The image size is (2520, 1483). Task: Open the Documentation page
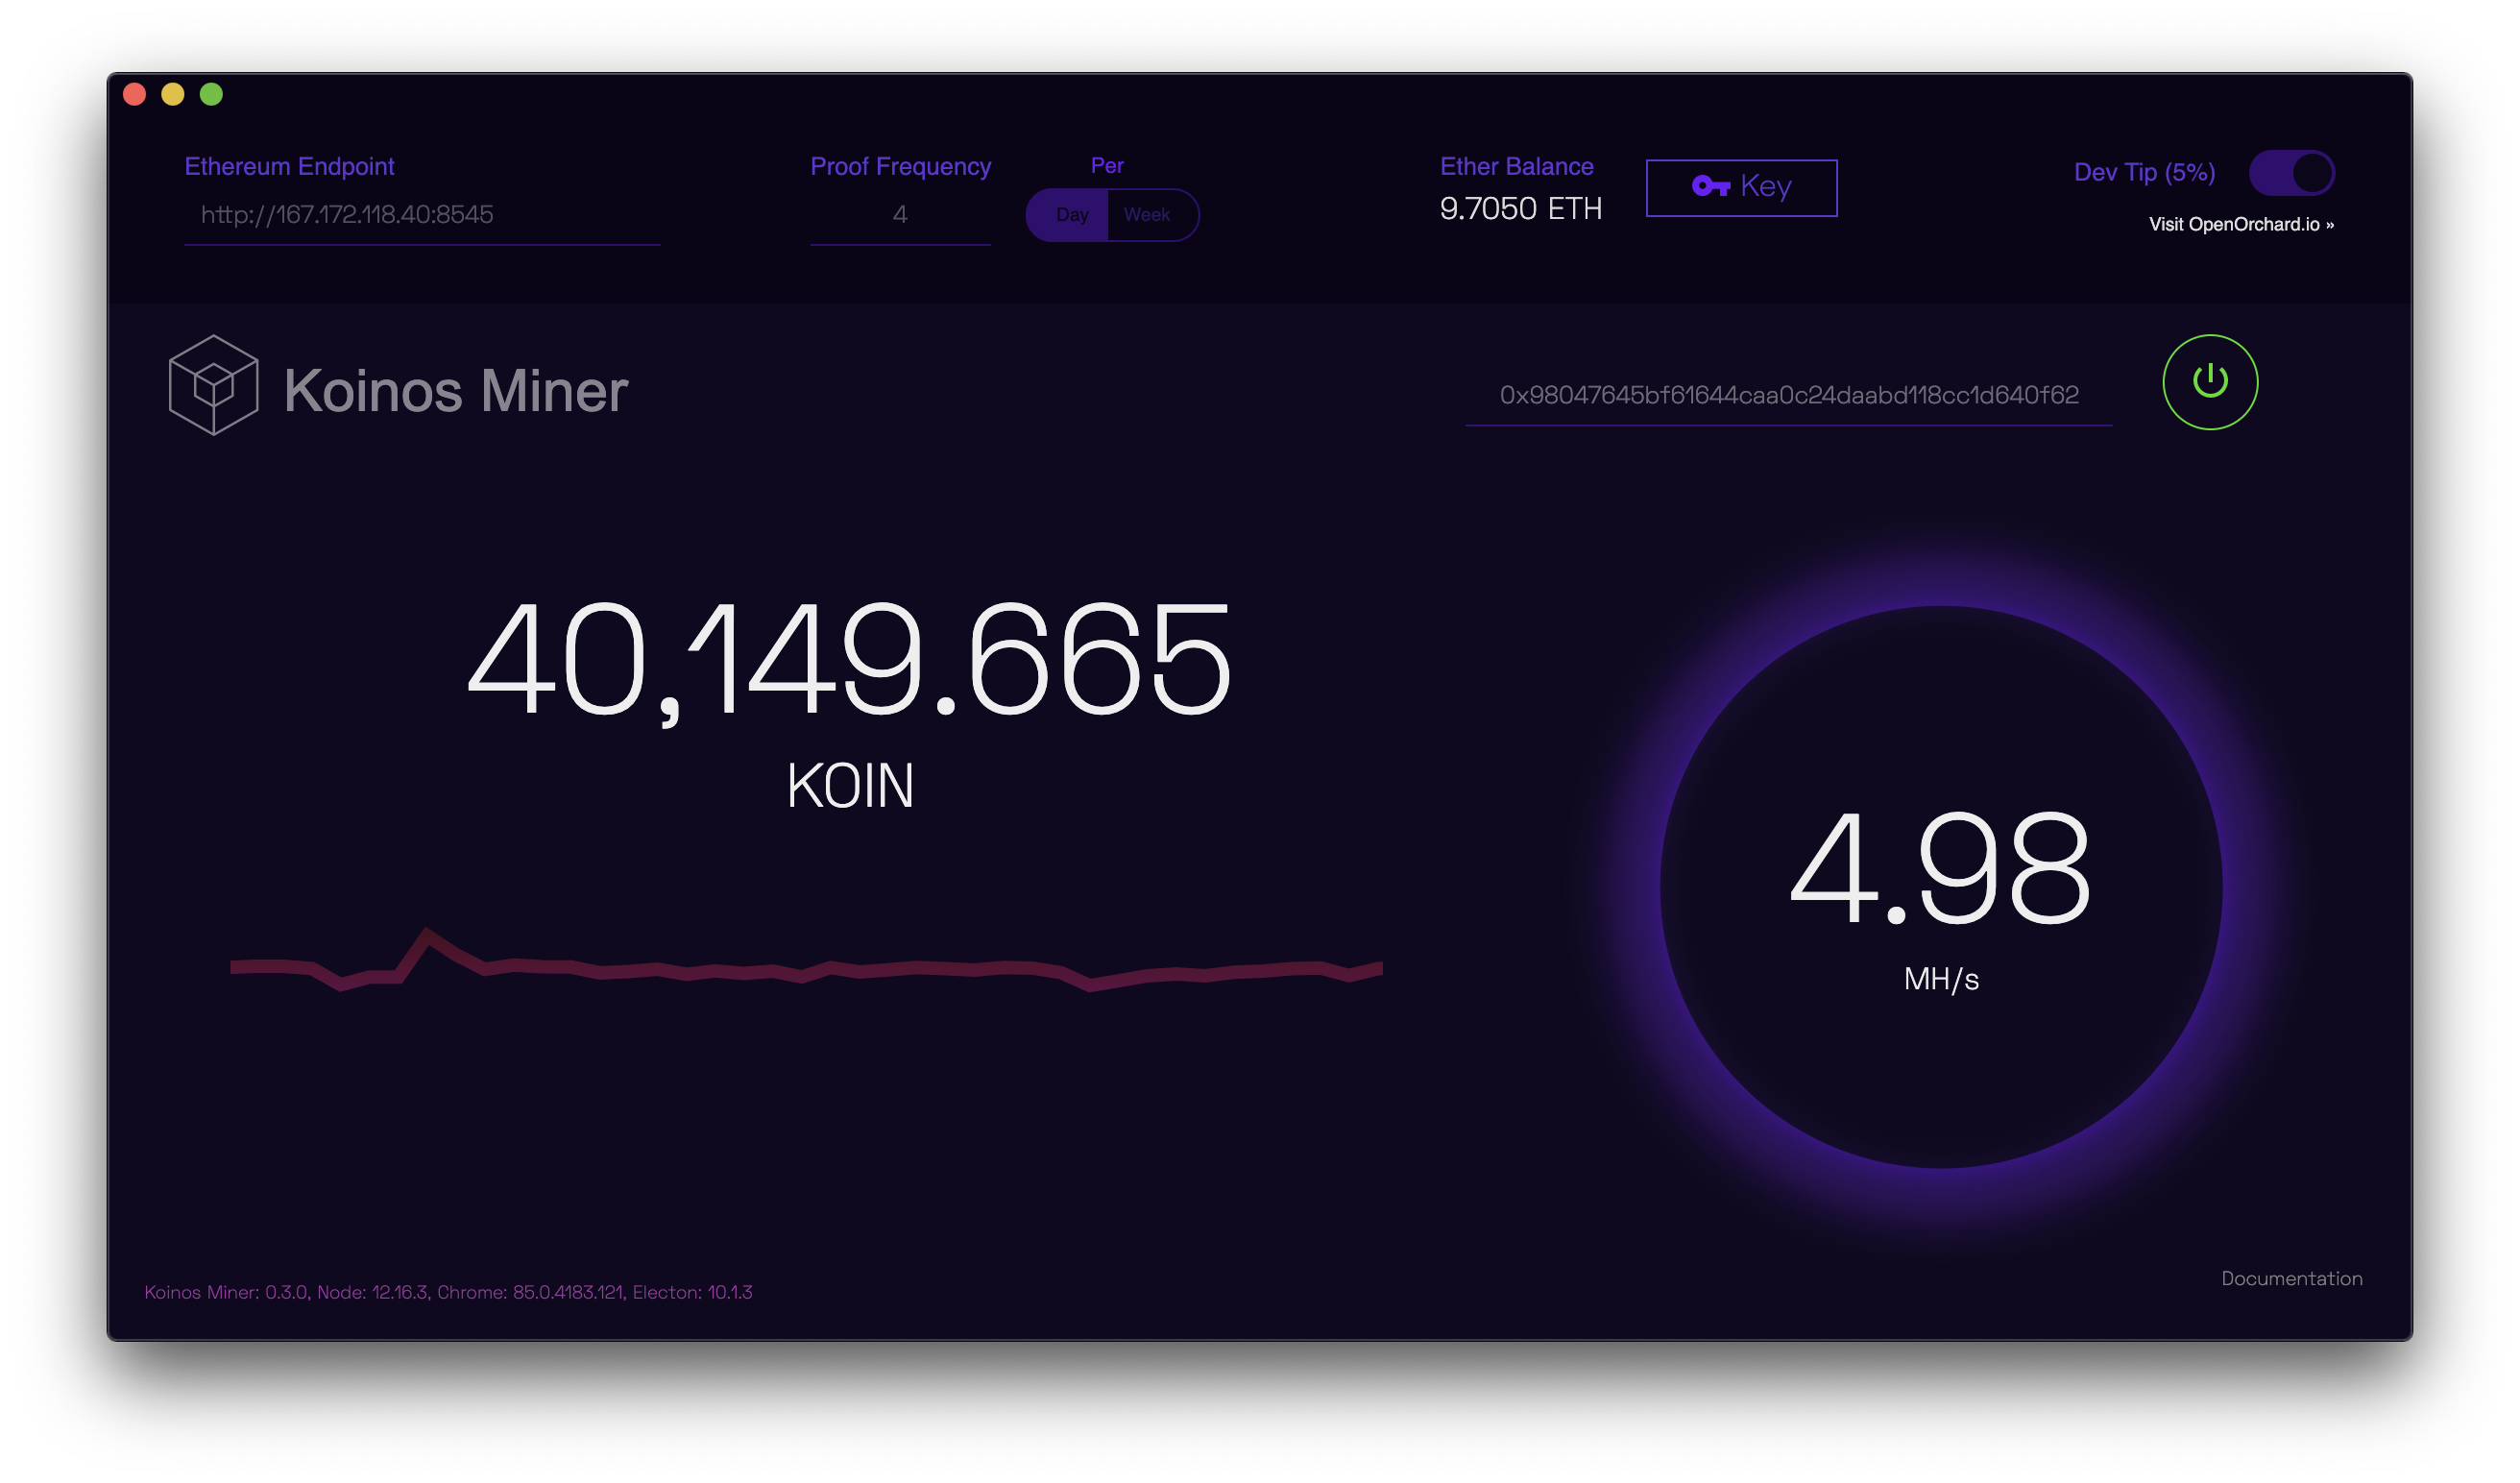[x=2291, y=1278]
